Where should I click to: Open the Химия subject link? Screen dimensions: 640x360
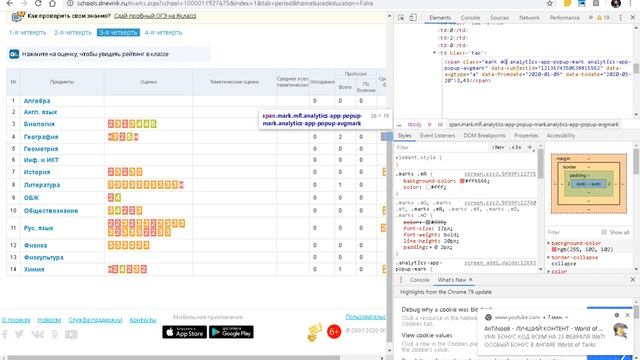click(34, 269)
